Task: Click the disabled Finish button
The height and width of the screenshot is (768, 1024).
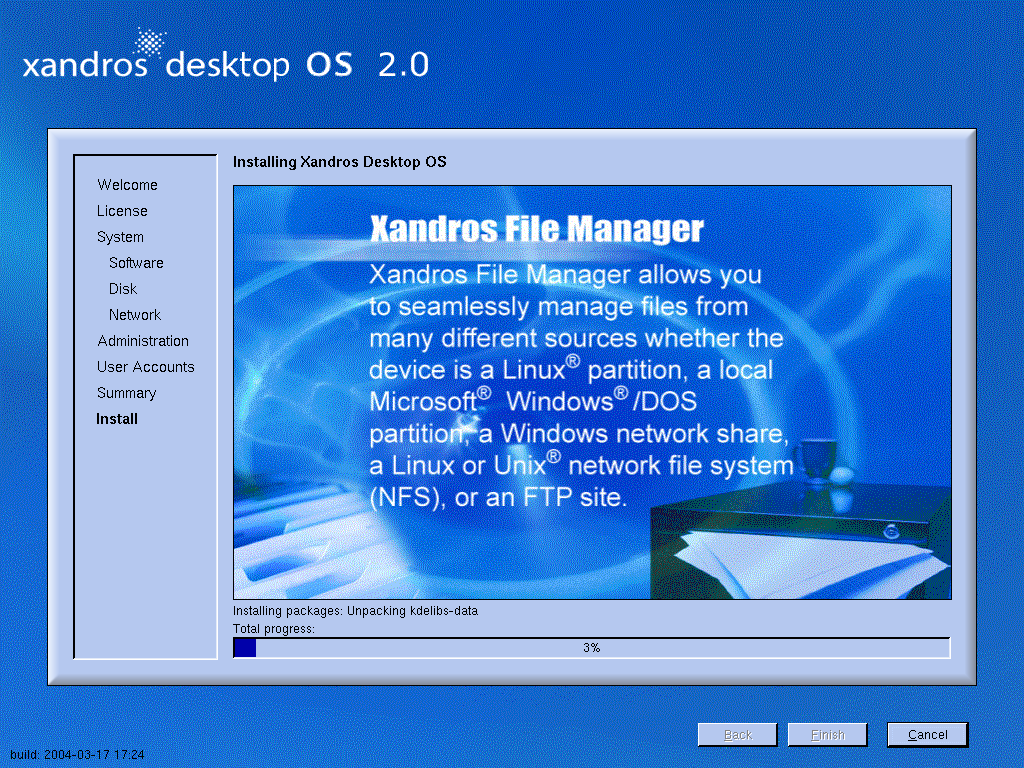Action: [827, 735]
